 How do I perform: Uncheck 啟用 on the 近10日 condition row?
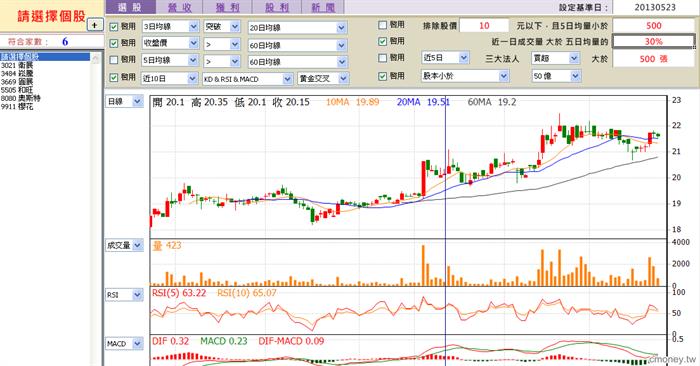point(114,78)
